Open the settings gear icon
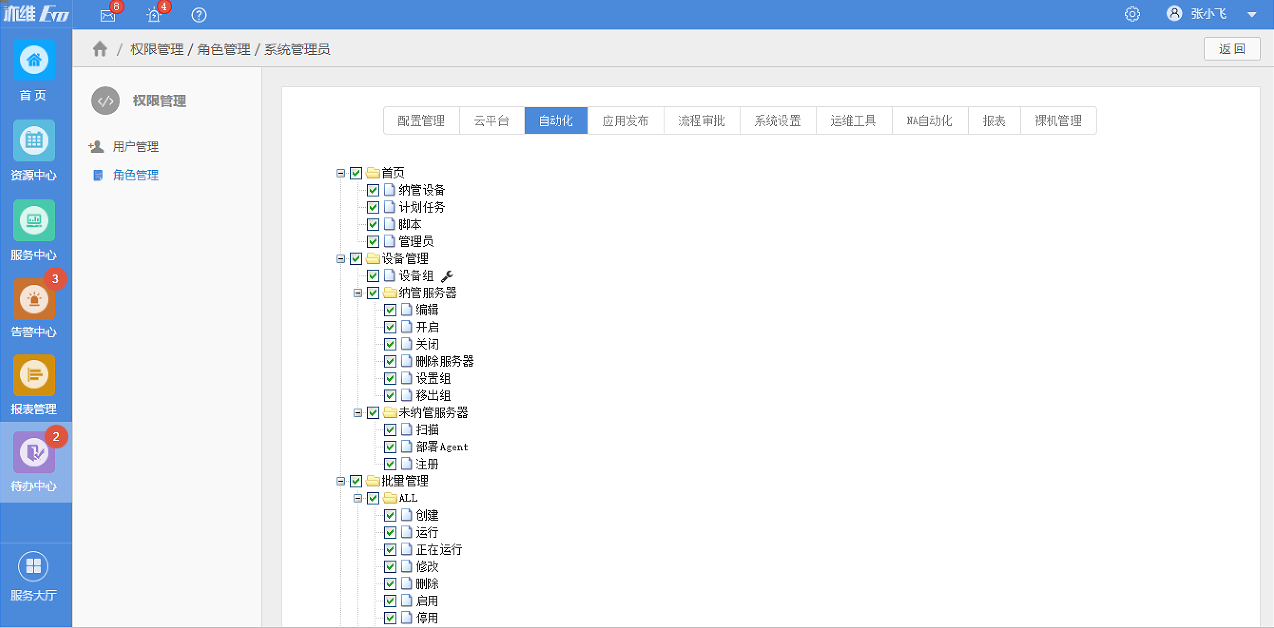The width and height of the screenshot is (1274, 628). (x=1132, y=14)
